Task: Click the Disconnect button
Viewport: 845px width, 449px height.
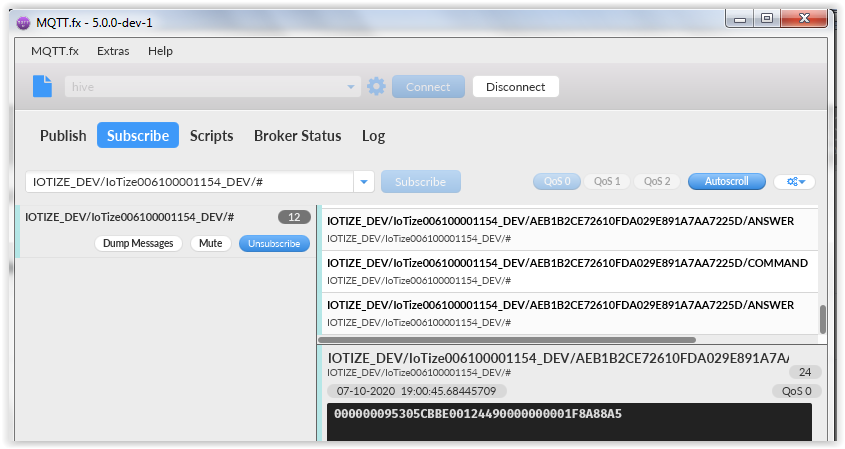Action: click(x=516, y=87)
